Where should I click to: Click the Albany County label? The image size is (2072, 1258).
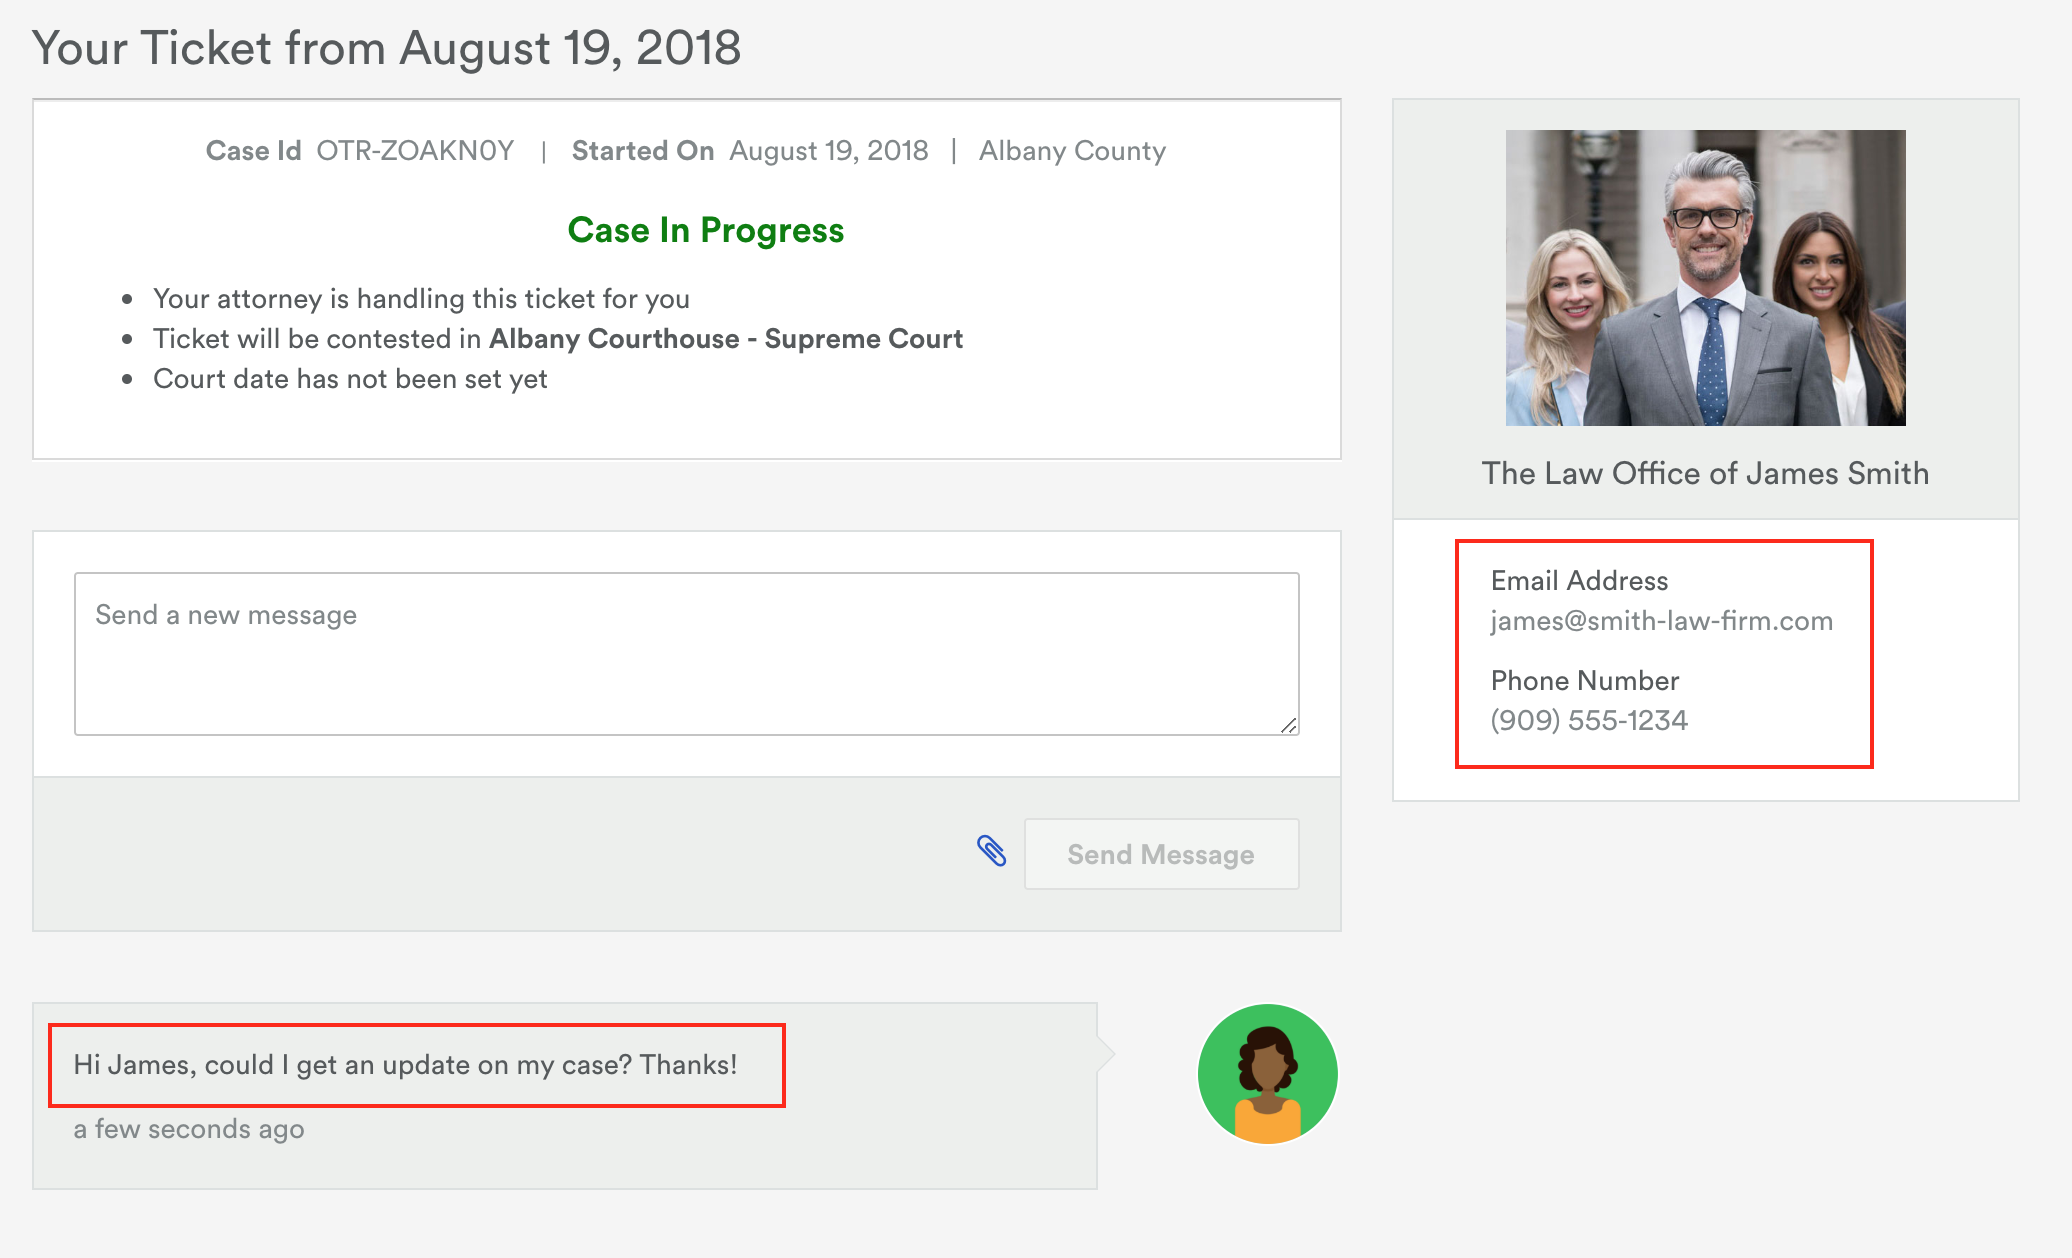(x=1072, y=151)
